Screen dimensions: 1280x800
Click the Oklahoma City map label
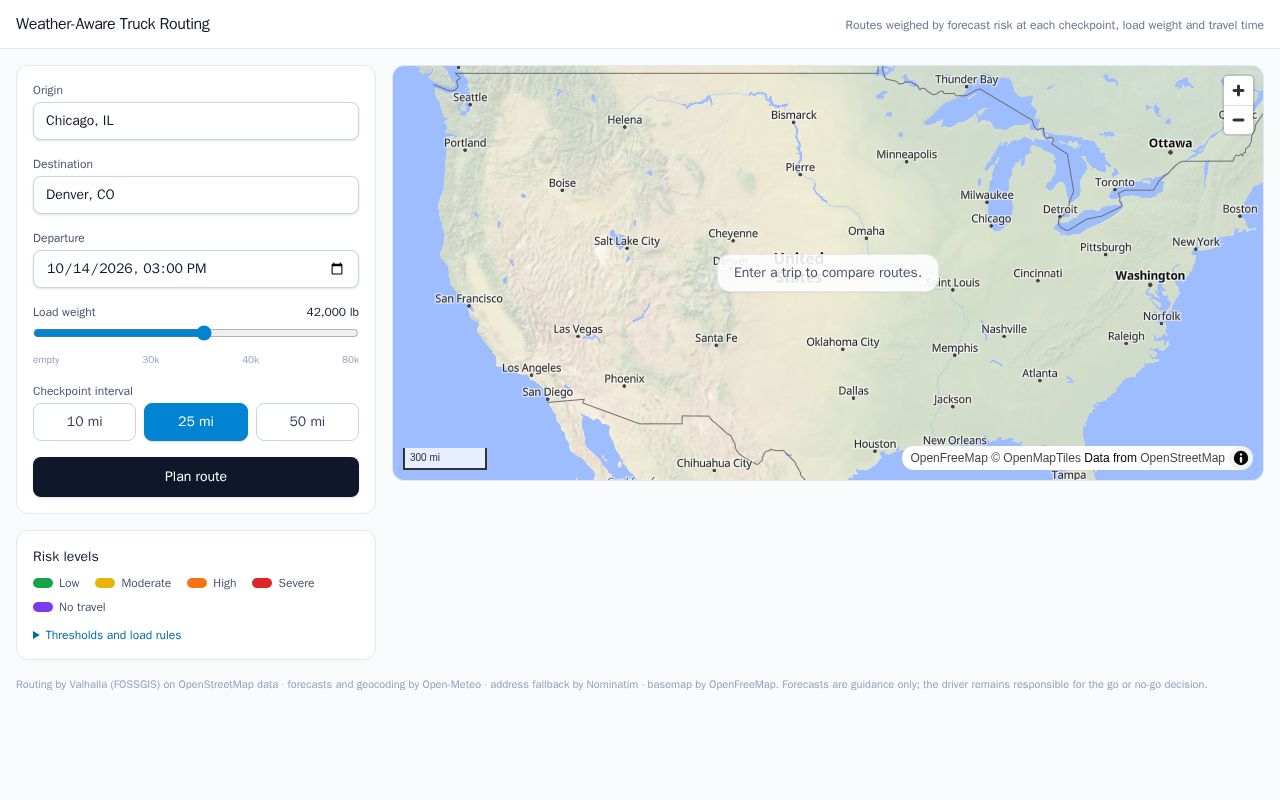pos(843,342)
